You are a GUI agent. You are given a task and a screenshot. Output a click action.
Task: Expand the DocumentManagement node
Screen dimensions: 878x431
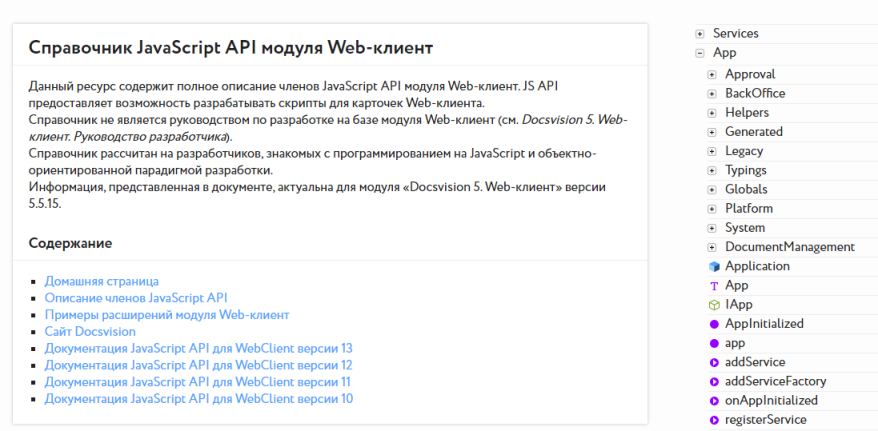712,247
